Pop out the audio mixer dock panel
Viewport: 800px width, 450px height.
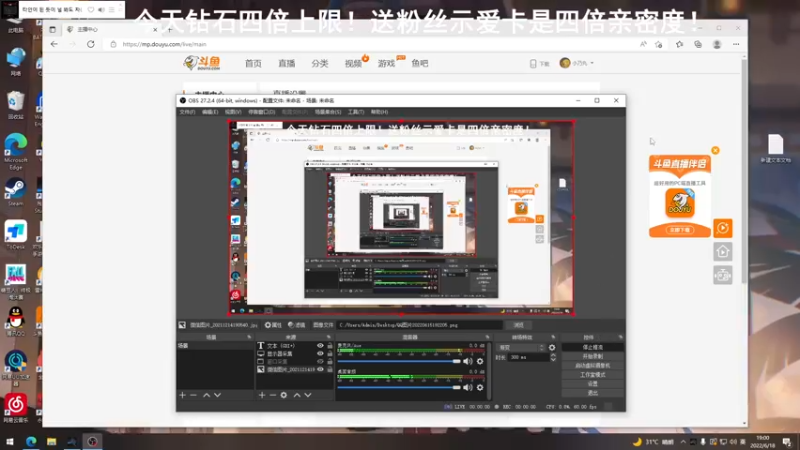487,337
